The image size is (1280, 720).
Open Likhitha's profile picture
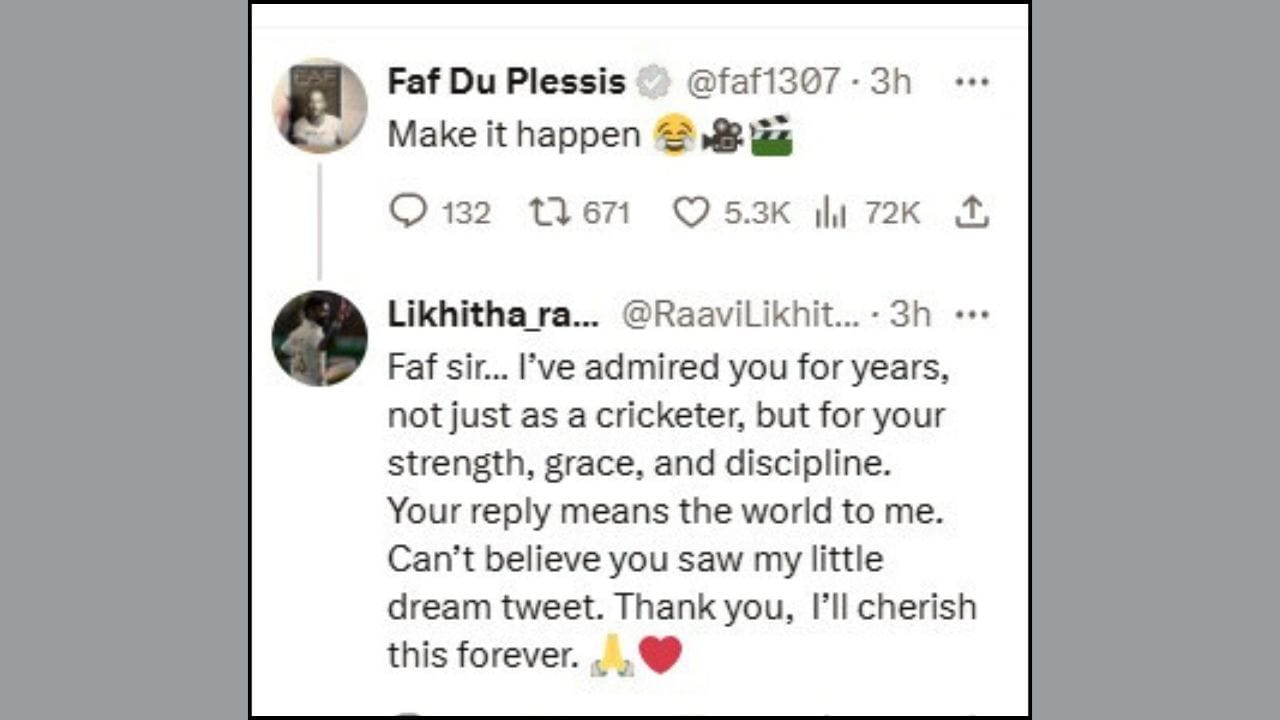coord(320,338)
